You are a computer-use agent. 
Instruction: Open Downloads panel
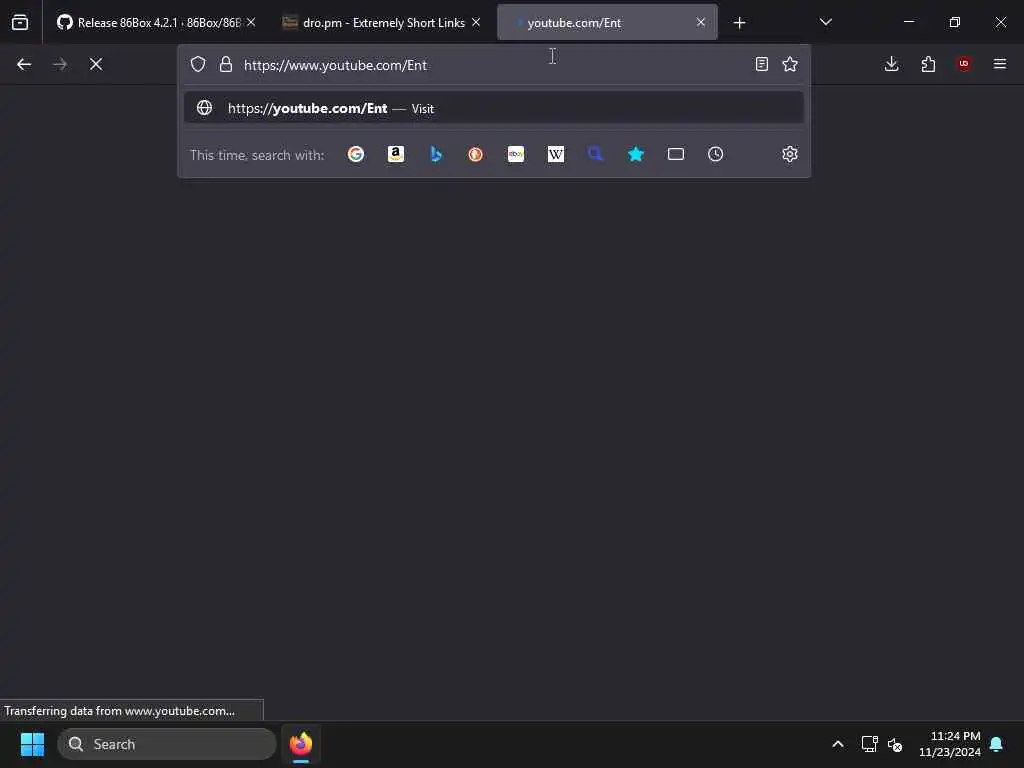tap(891, 64)
